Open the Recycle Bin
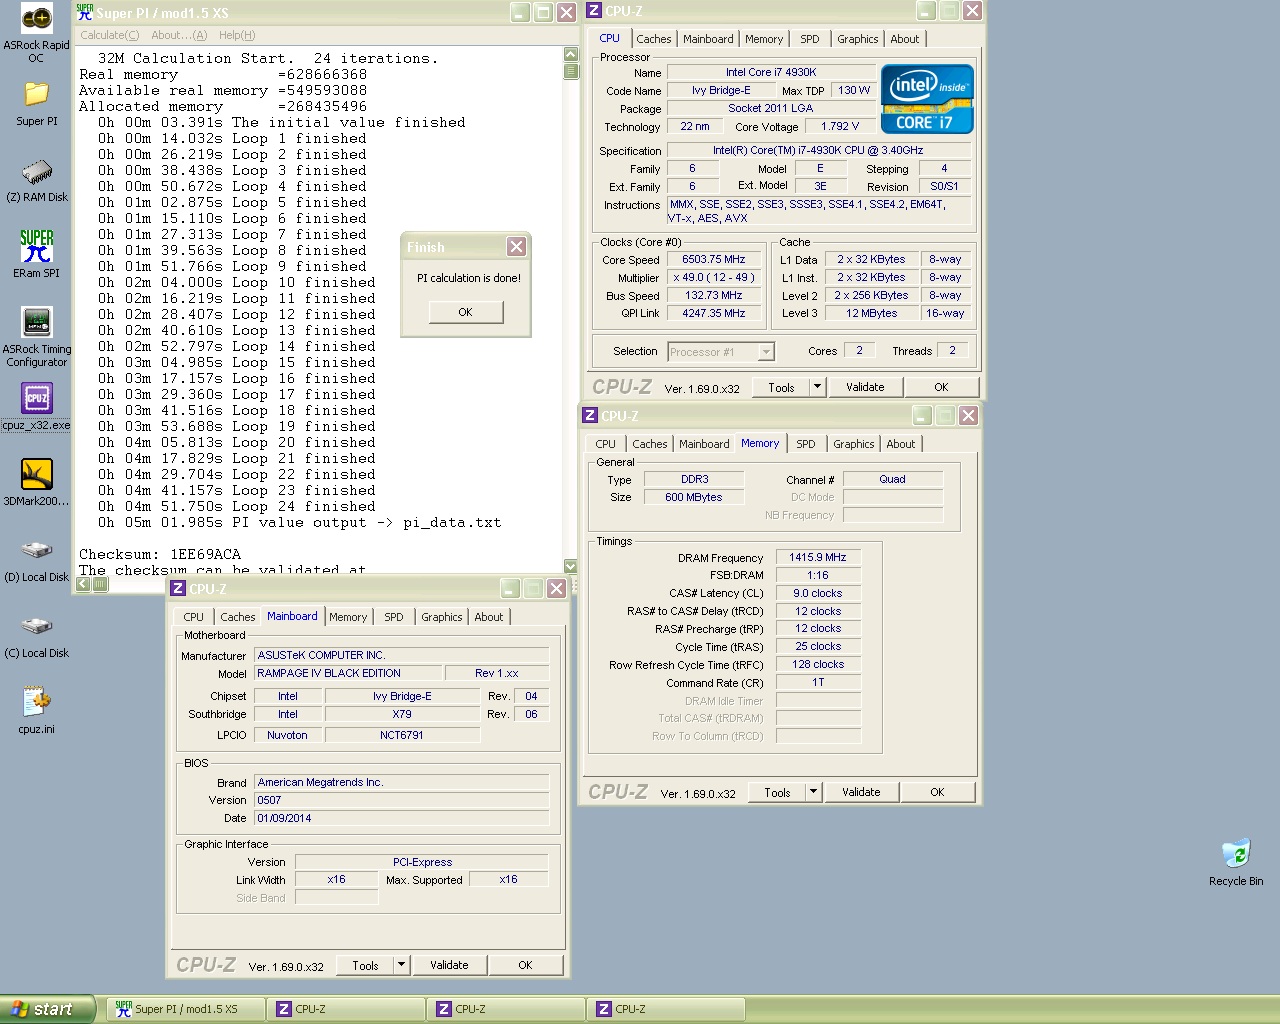Viewport: 1280px width, 1024px height. click(x=1236, y=853)
